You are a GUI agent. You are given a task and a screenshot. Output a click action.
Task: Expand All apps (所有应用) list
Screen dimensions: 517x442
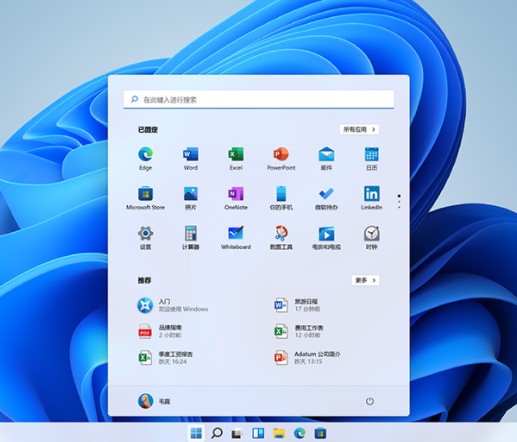[x=359, y=129]
